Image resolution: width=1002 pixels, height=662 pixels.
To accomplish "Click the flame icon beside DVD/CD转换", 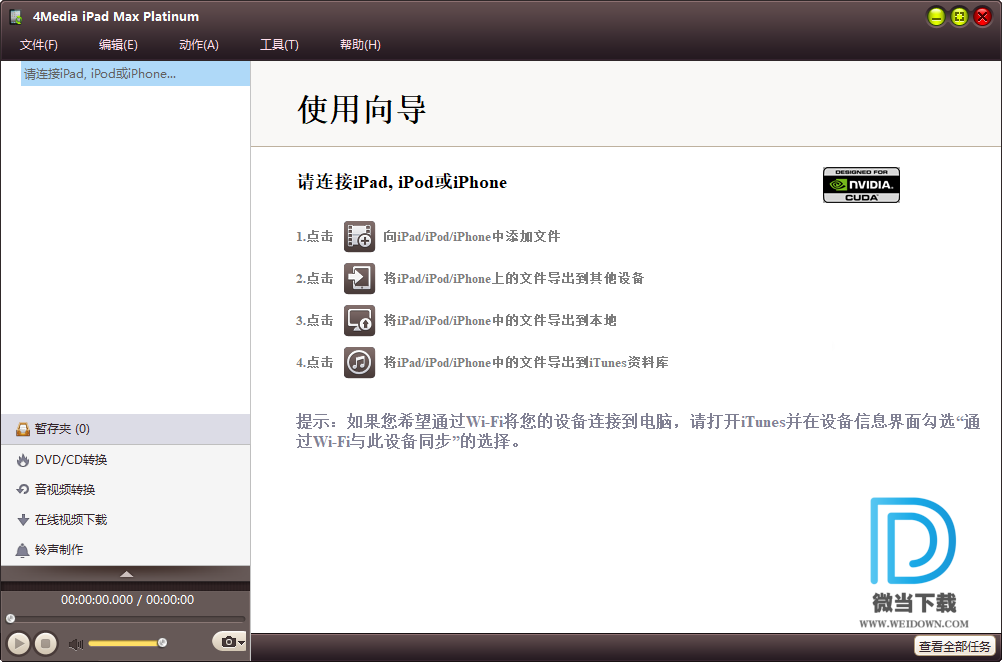I will [23, 460].
